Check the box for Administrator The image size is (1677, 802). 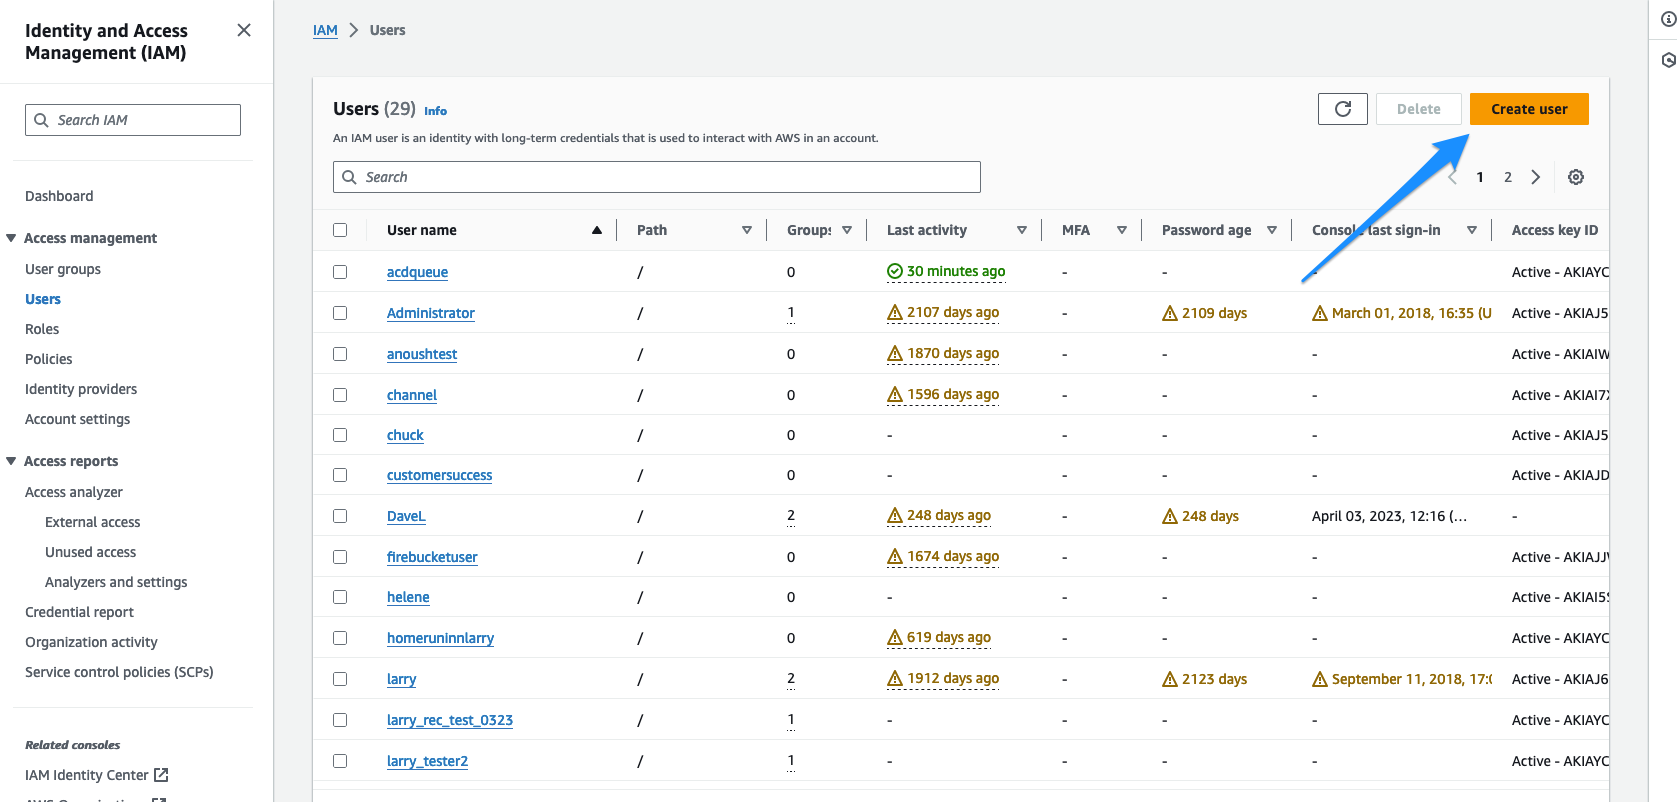tap(340, 313)
